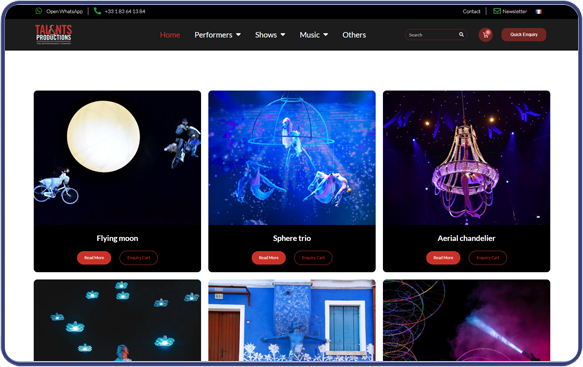
Task: Add Sphere trio to Enquiry Cart
Action: [313, 258]
